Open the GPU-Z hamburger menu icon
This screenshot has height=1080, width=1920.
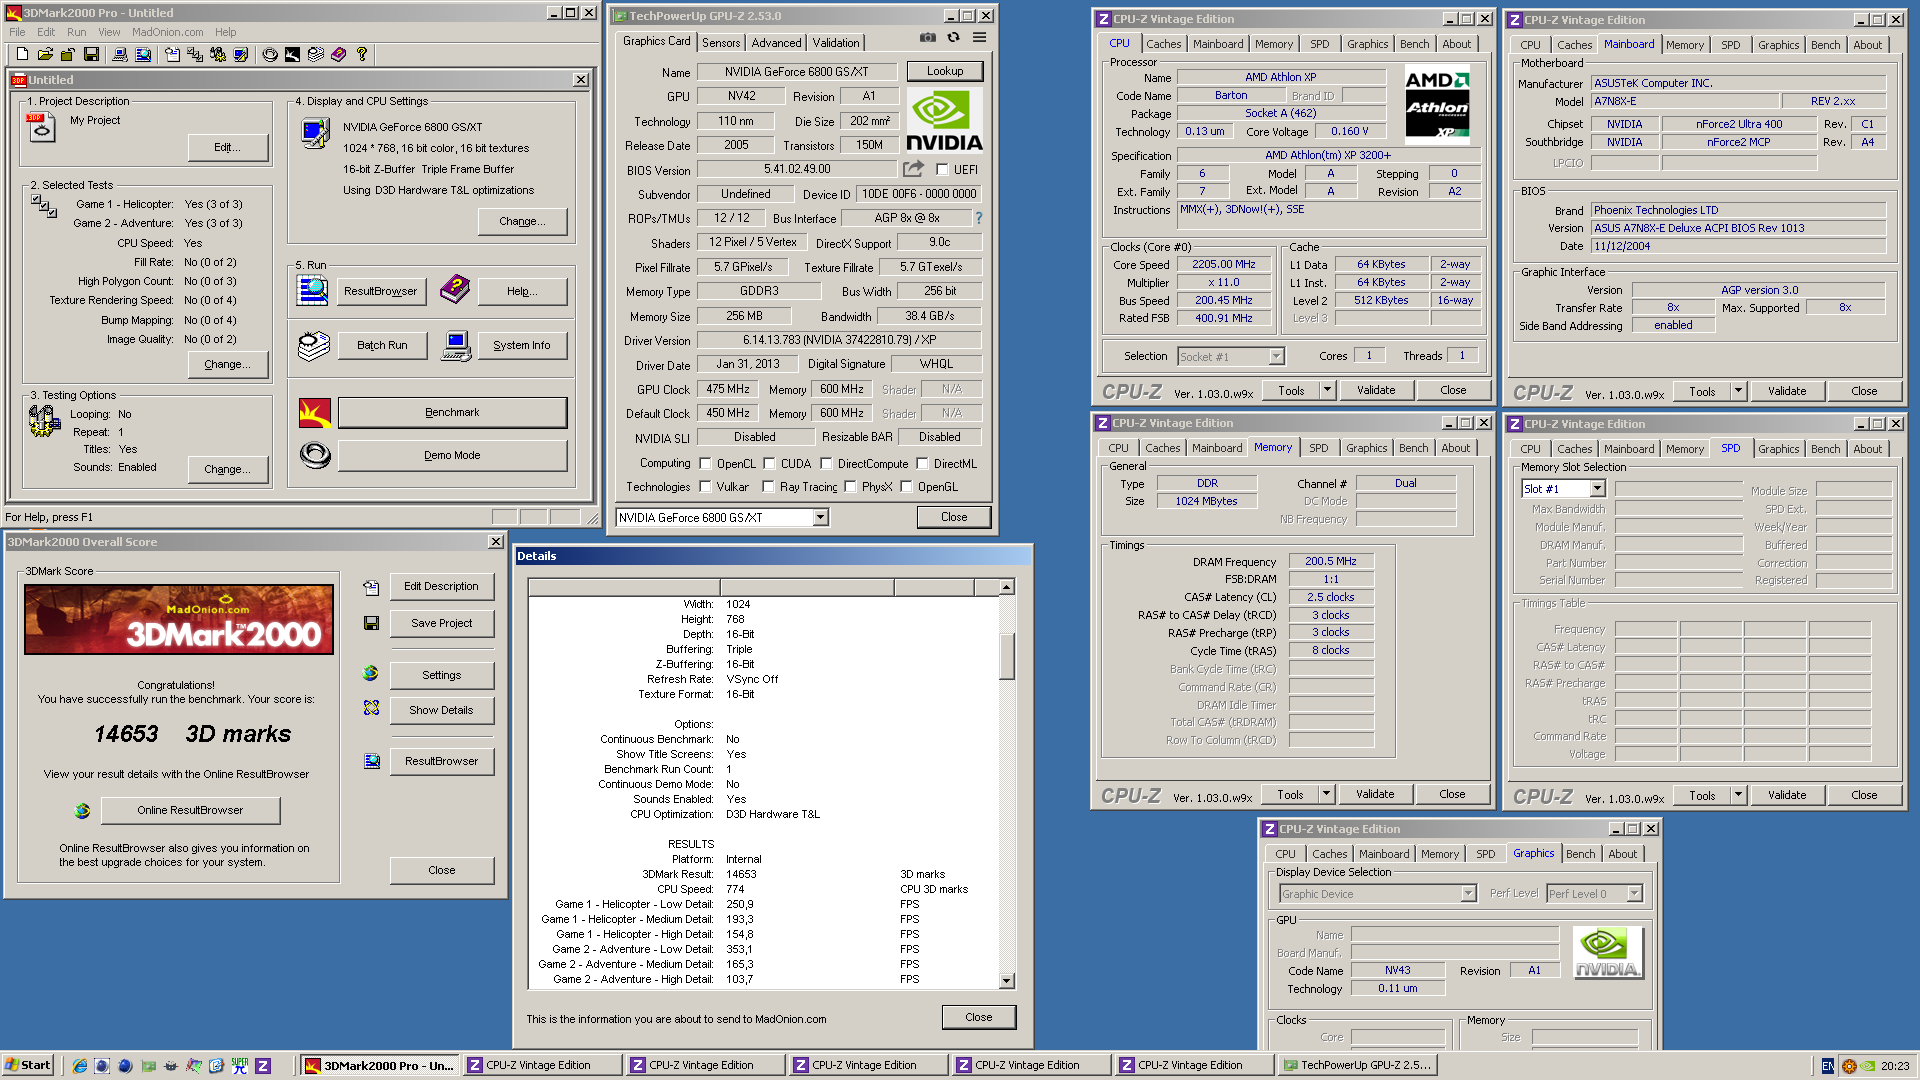979,38
